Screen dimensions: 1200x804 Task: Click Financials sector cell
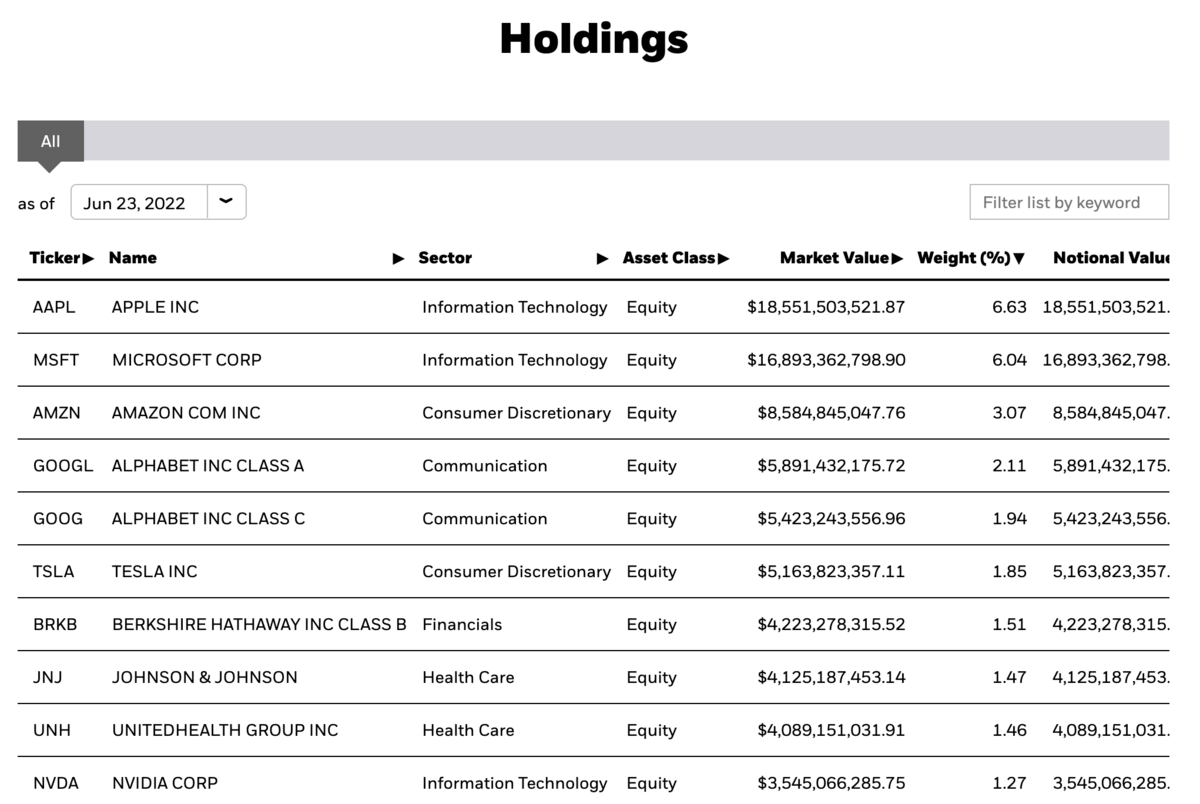[x=462, y=625]
